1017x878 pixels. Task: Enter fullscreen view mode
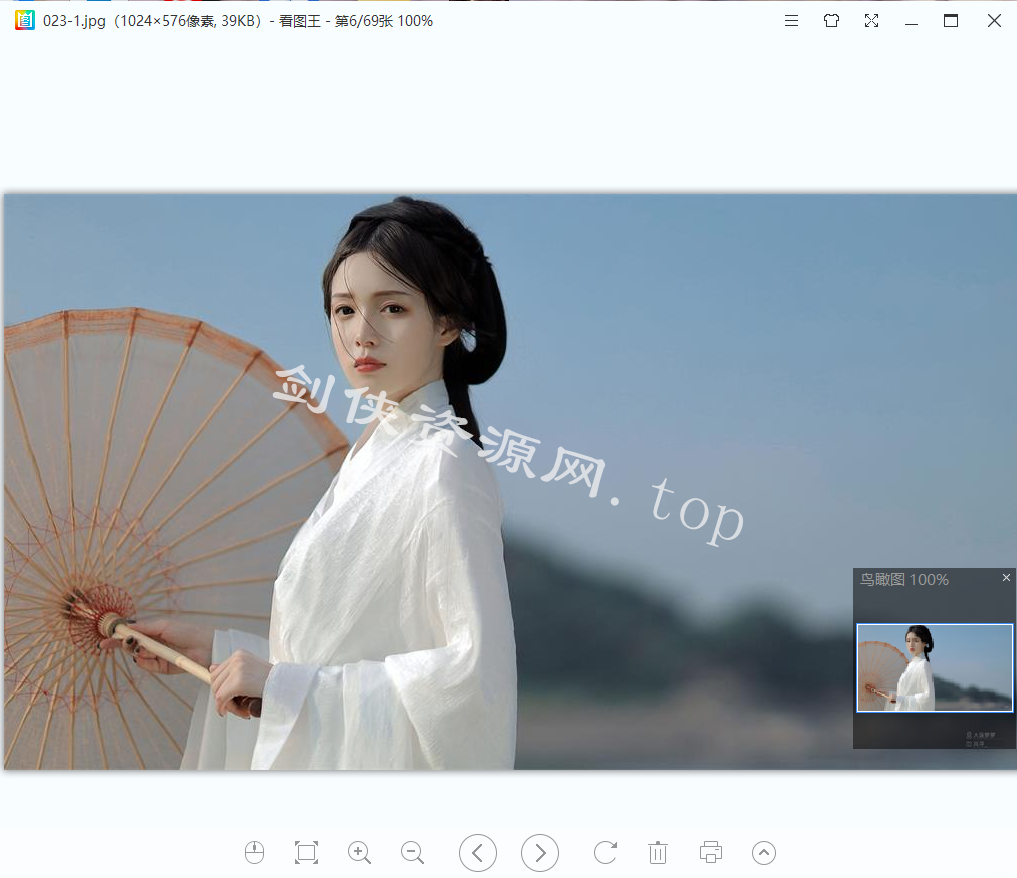[871, 21]
